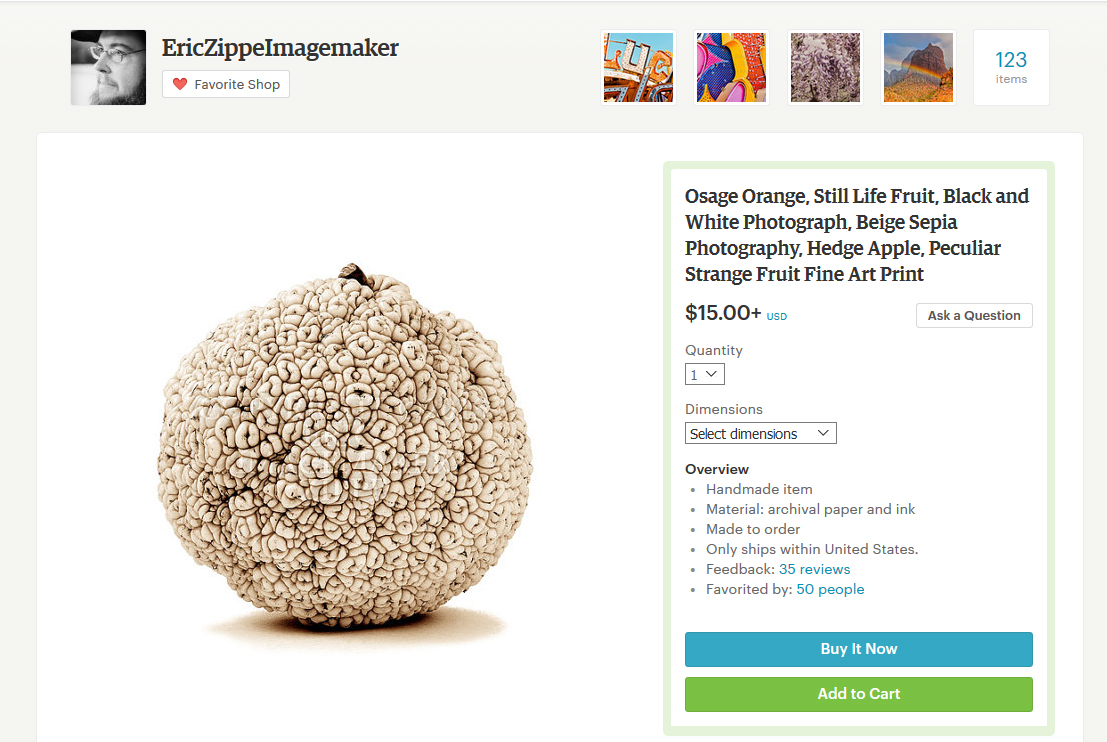
Task: View the colorful abstract shapes thumbnail
Action: pos(731,68)
